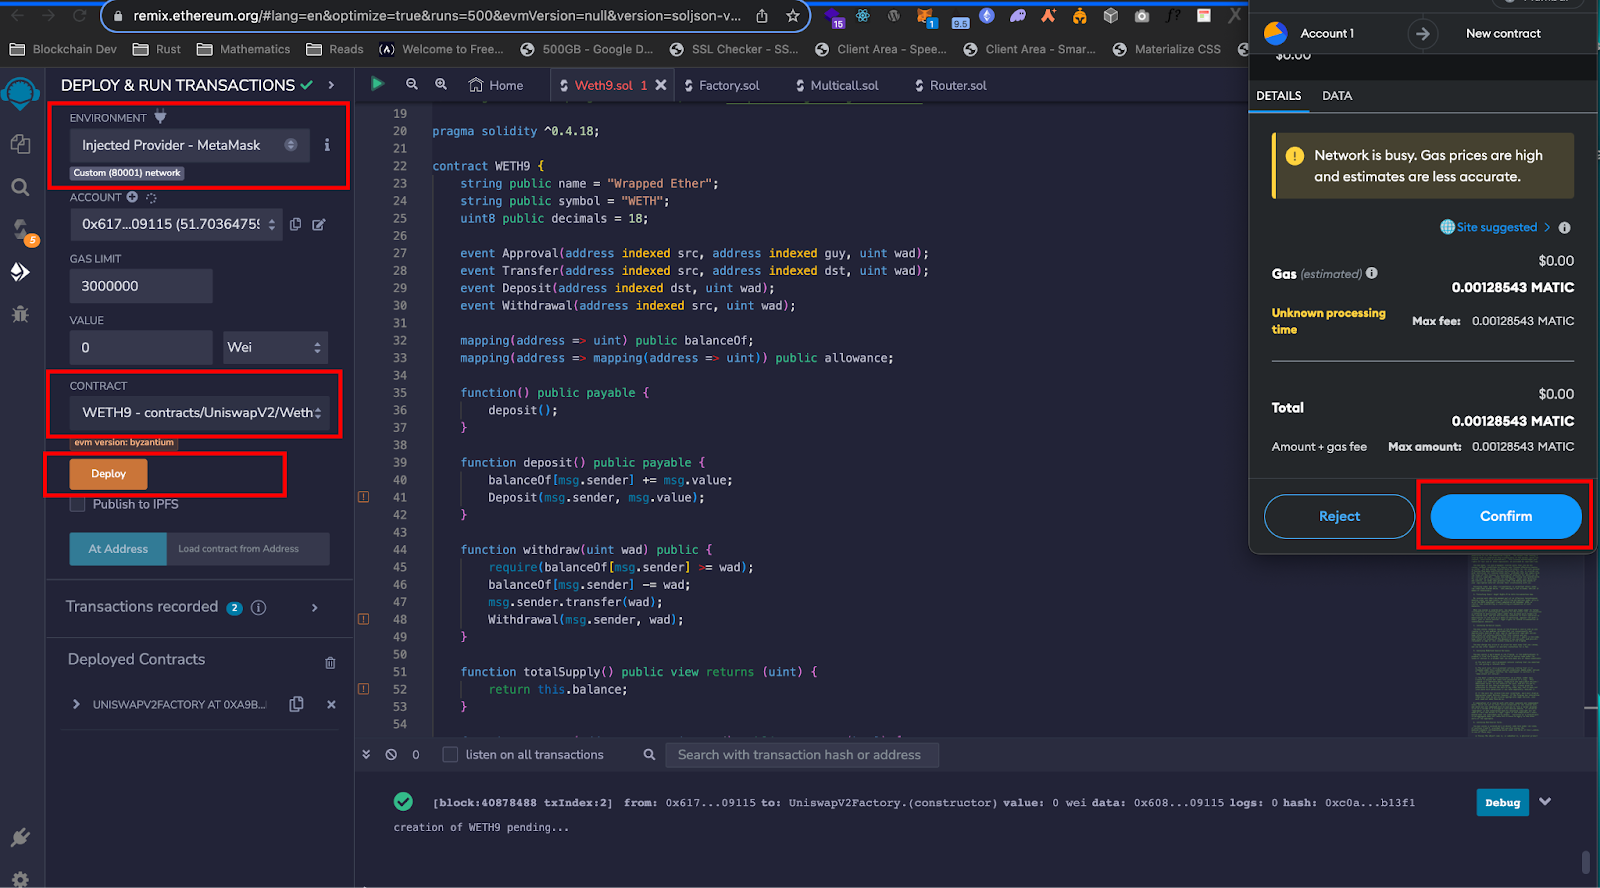Image resolution: width=1600 pixels, height=888 pixels.
Task: Open the Account selection dropdown
Action: point(176,224)
